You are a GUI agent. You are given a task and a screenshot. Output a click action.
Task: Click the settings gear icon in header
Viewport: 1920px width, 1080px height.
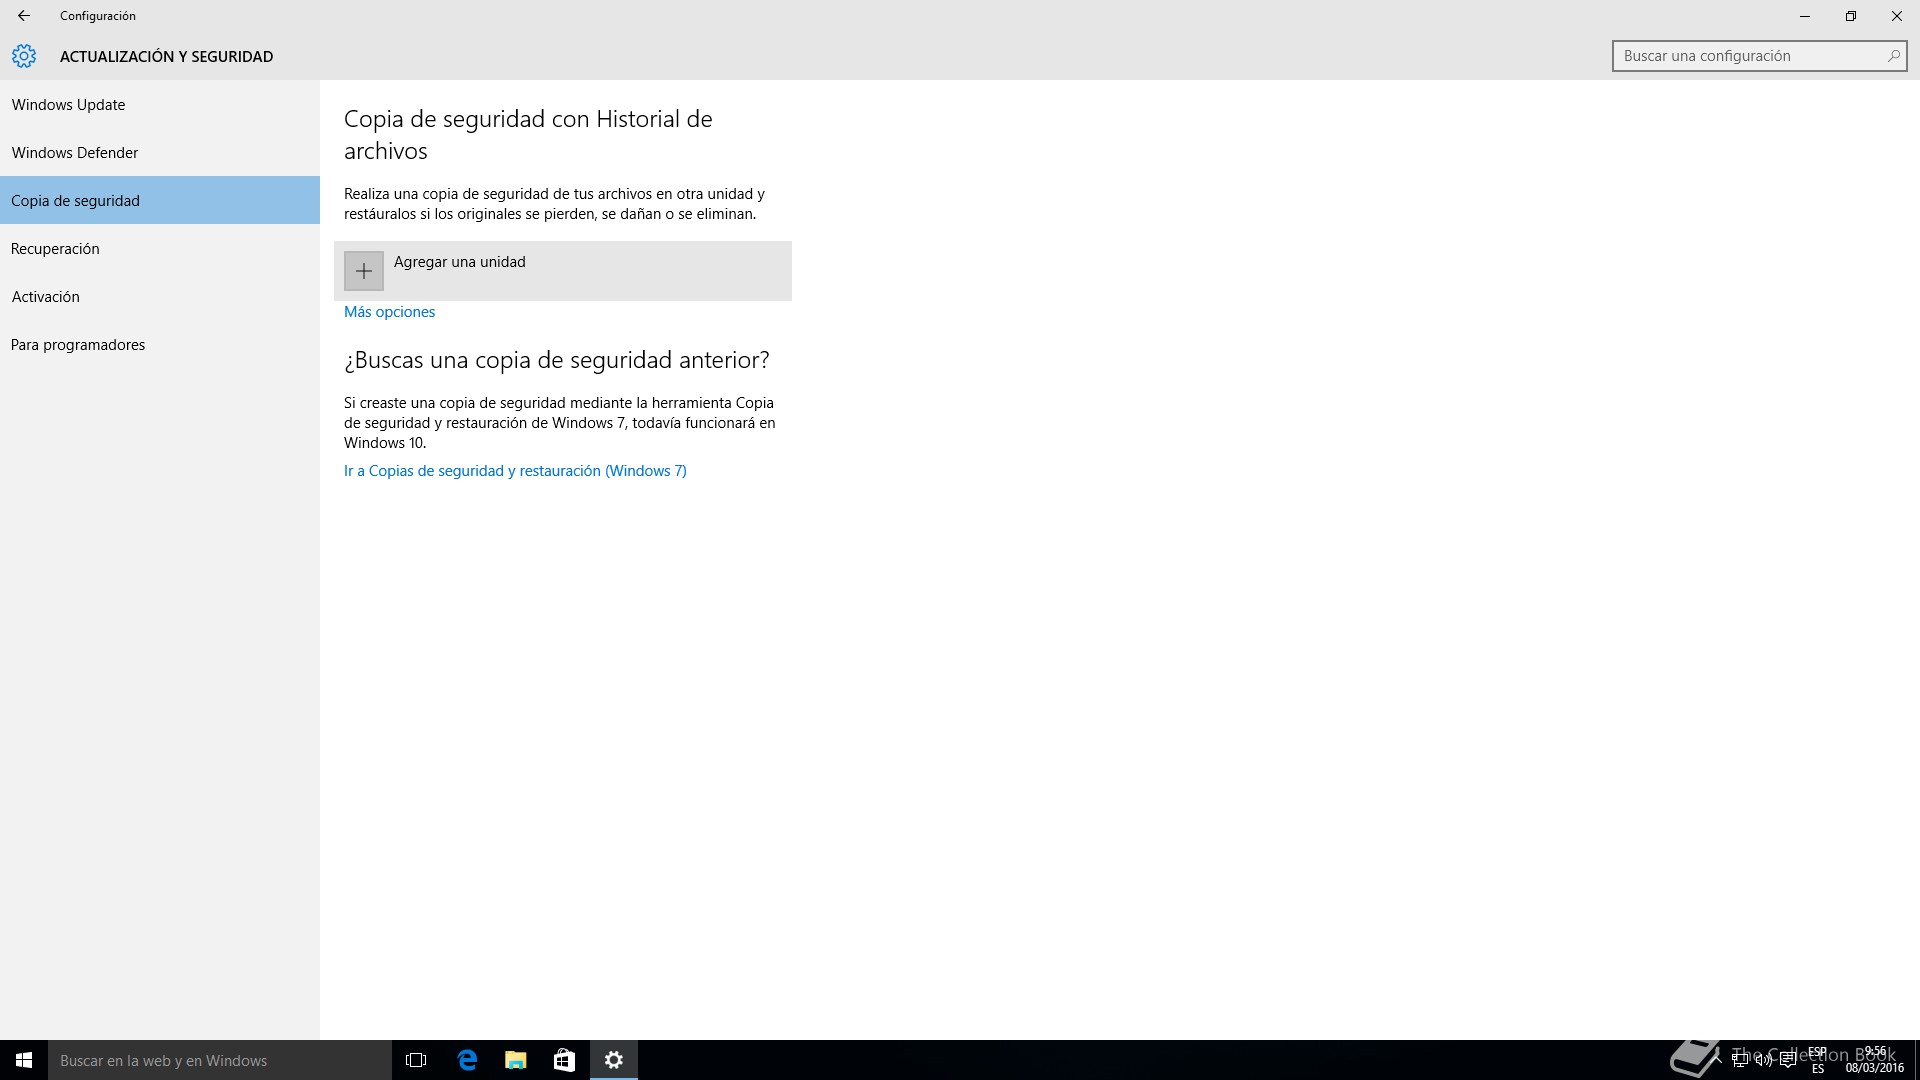pos(24,56)
